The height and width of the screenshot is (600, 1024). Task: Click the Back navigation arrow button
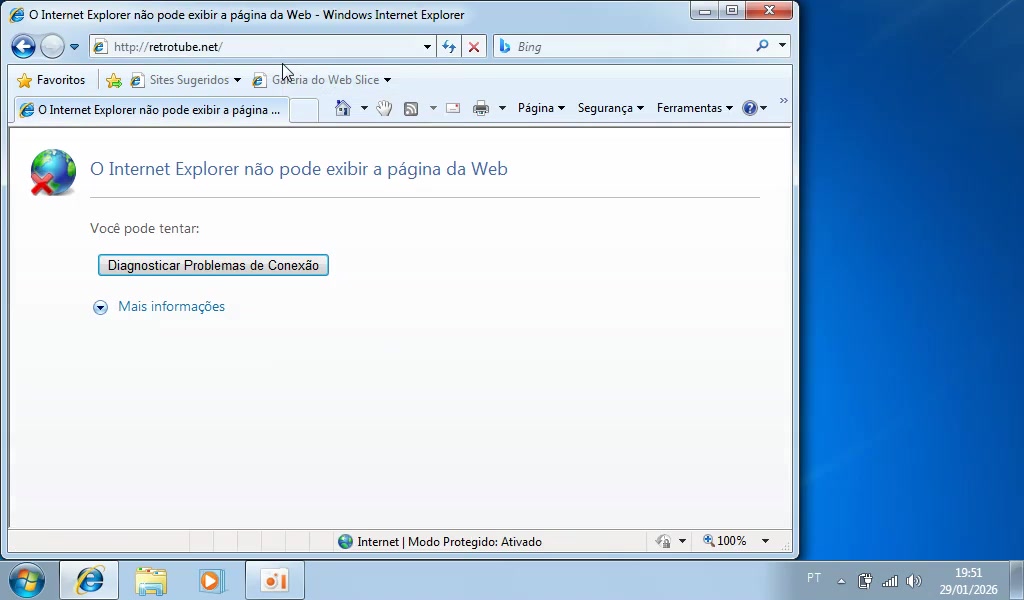click(x=23, y=46)
